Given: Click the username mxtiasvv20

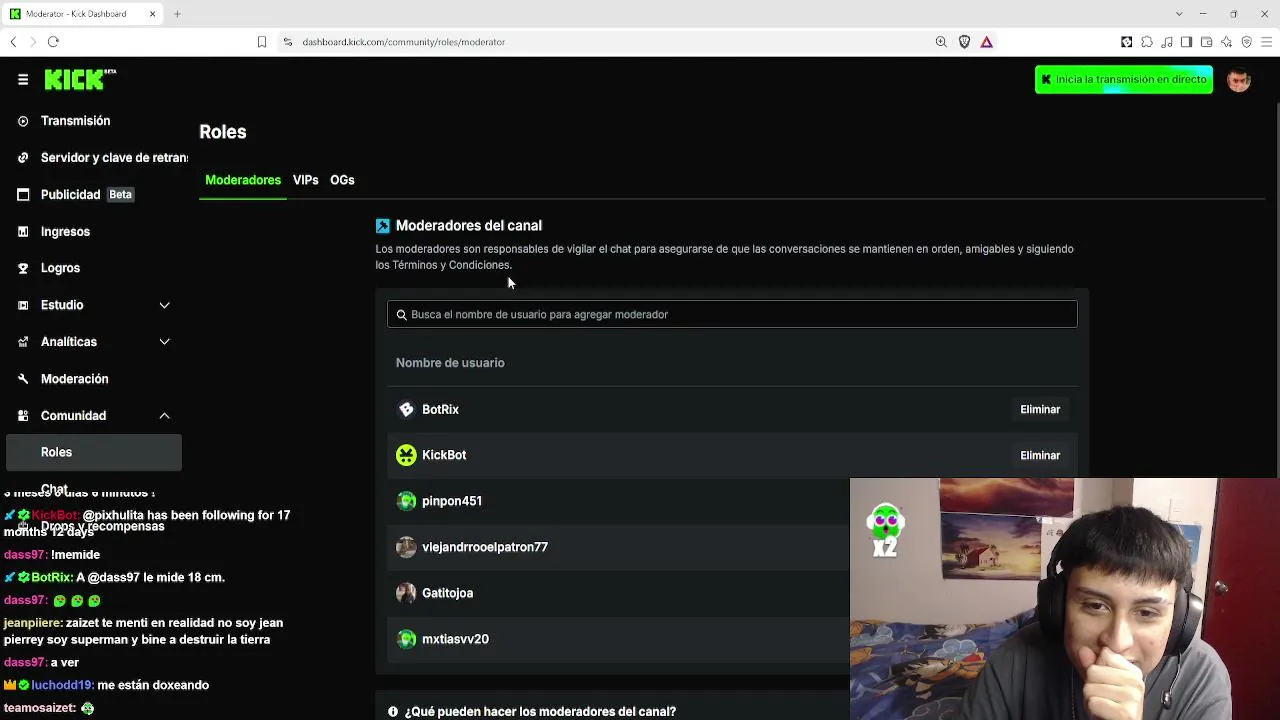Looking at the screenshot, I should 455,639.
